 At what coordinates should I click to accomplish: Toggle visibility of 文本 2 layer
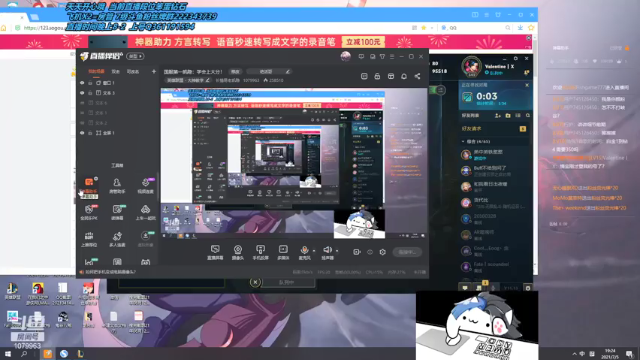point(82,123)
